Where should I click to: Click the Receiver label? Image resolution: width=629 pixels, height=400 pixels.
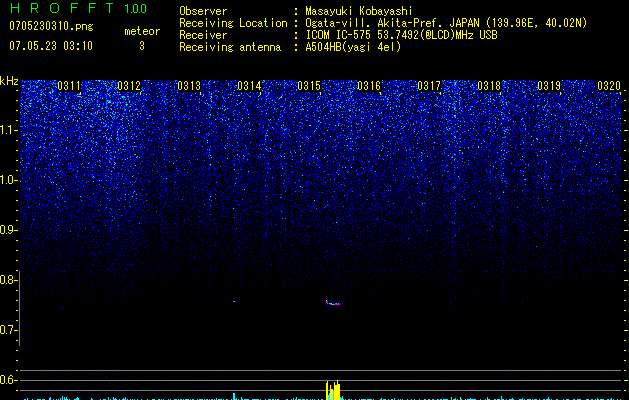click(x=203, y=35)
